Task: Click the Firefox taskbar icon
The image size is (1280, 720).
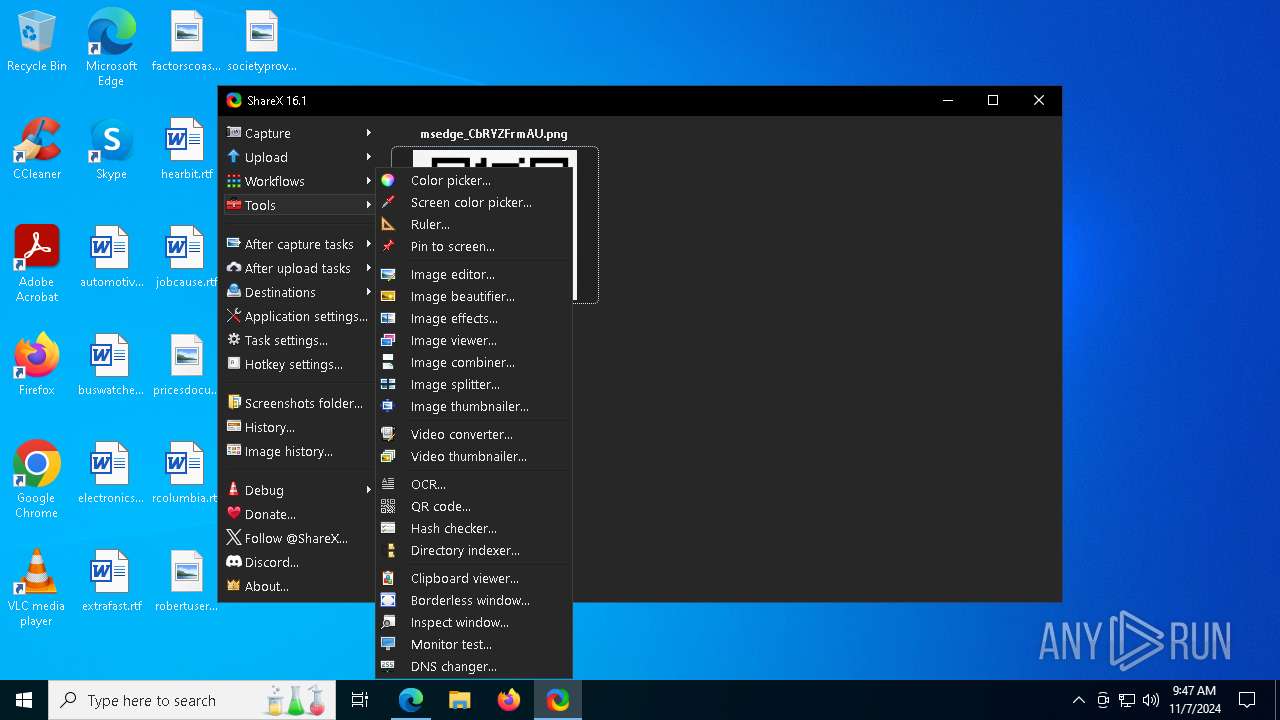Action: pyautogui.click(x=509, y=700)
